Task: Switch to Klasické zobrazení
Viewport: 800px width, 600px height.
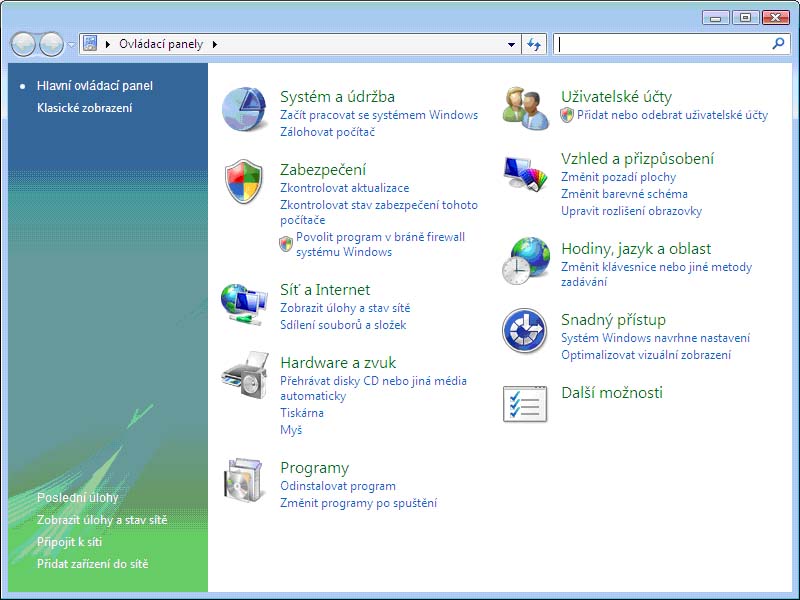Action: [84, 108]
